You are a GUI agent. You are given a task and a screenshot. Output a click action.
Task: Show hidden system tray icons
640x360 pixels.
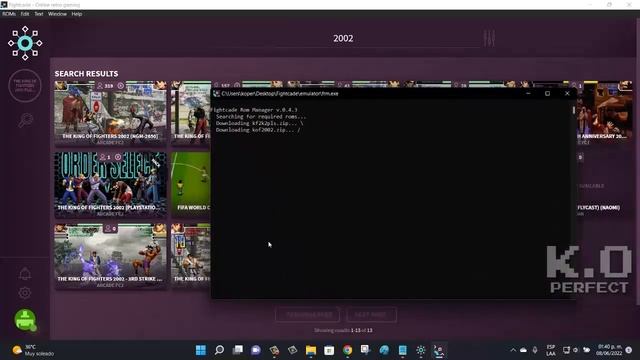click(x=513, y=350)
